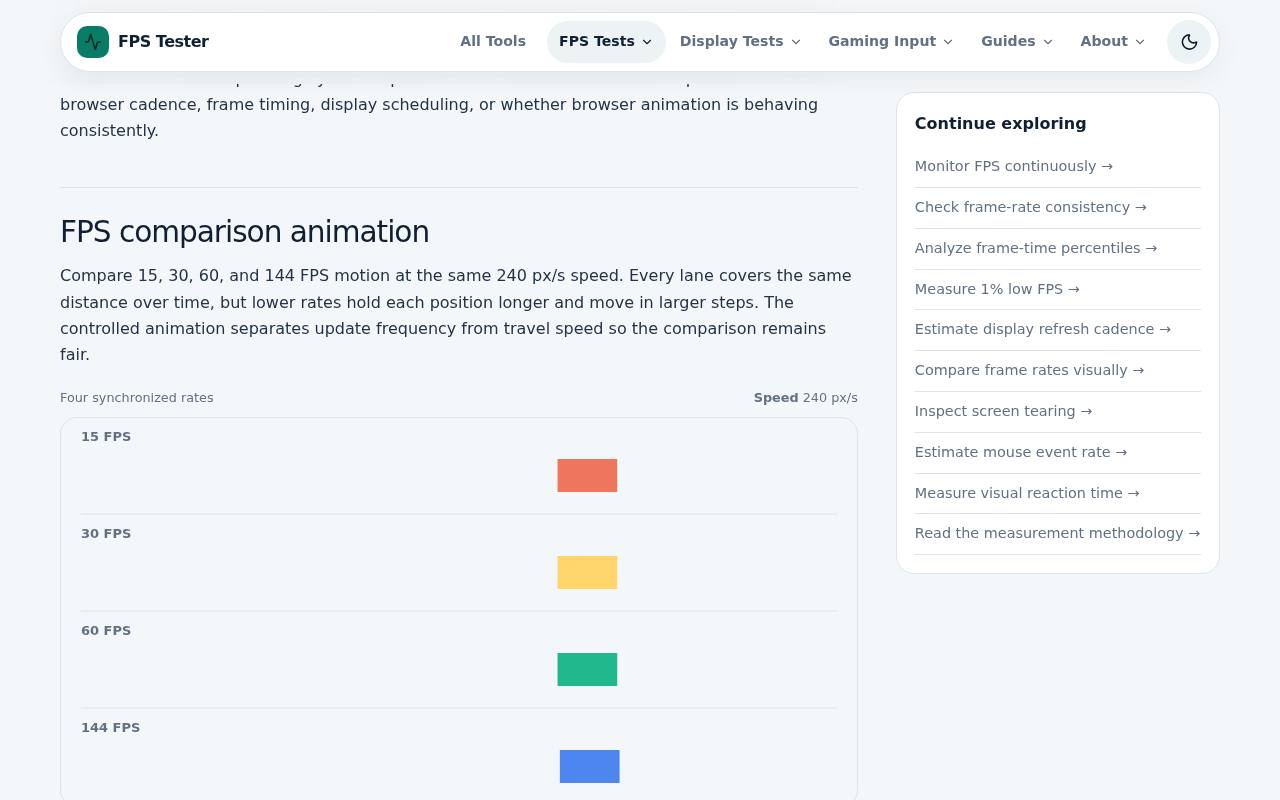Toggle dark mode with the moon icon
The height and width of the screenshot is (800, 1280).
pos(1189,42)
